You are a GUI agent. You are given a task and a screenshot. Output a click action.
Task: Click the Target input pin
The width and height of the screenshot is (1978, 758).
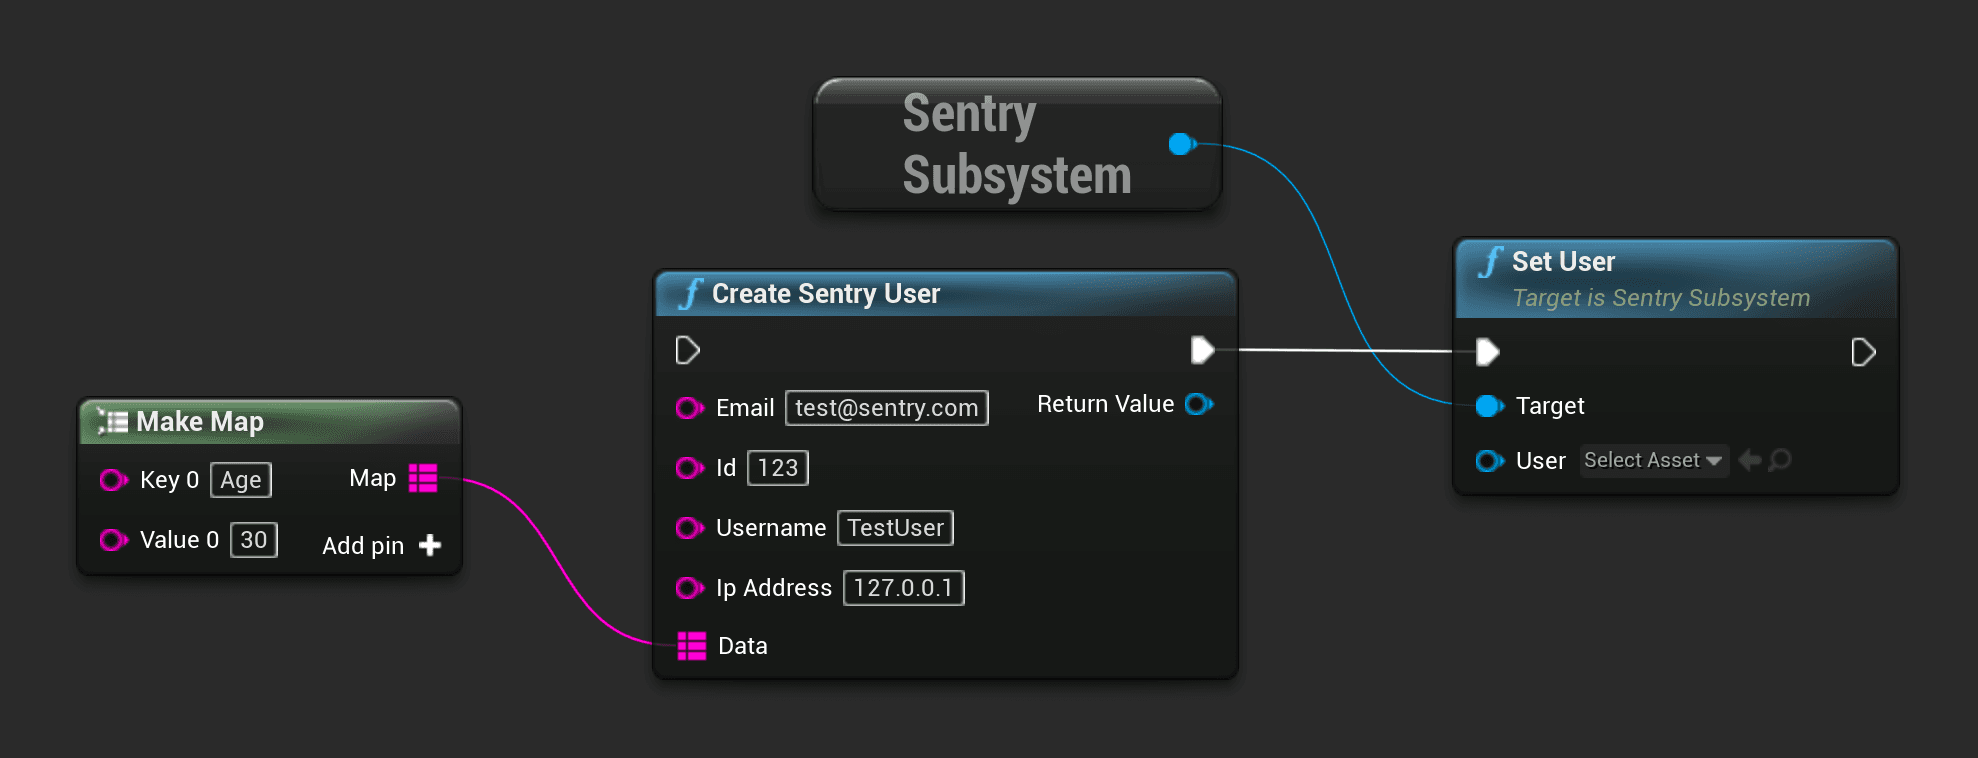(x=1489, y=406)
